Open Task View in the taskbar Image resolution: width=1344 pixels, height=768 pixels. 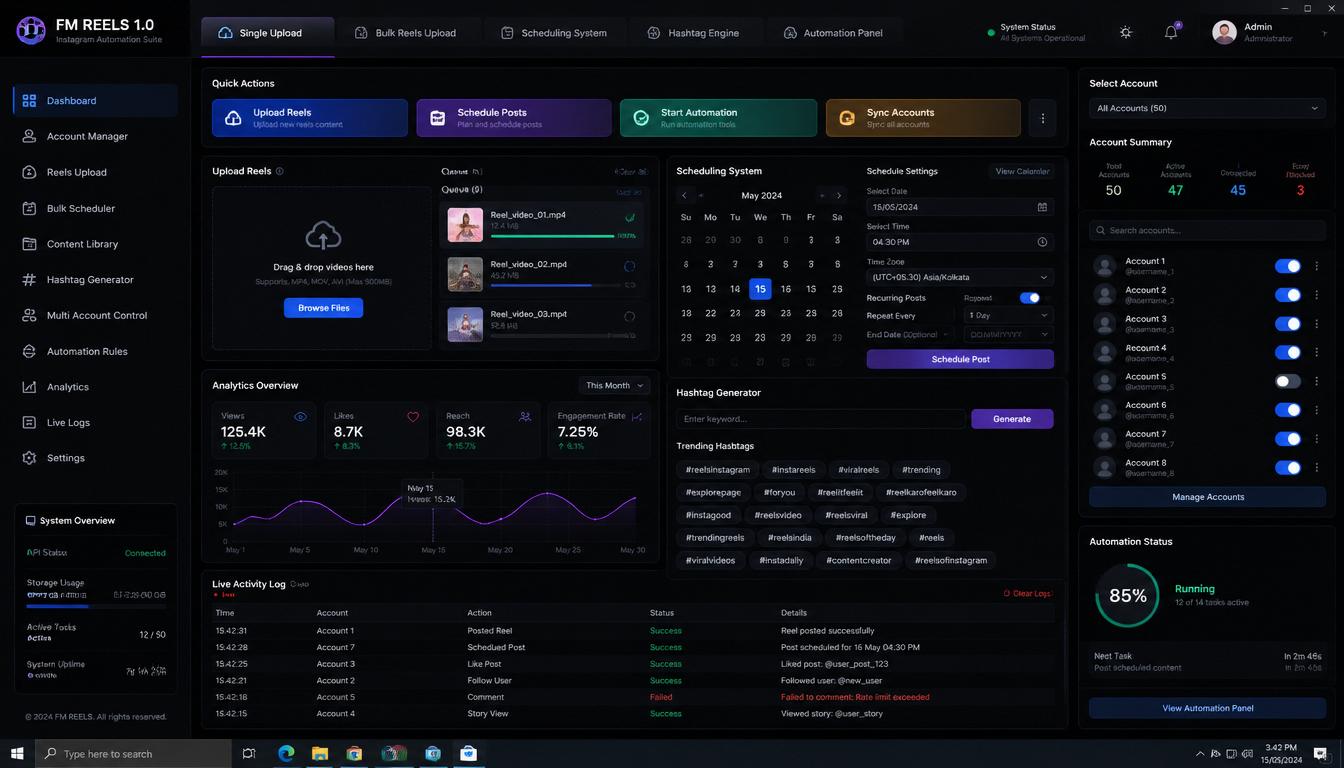[249, 753]
